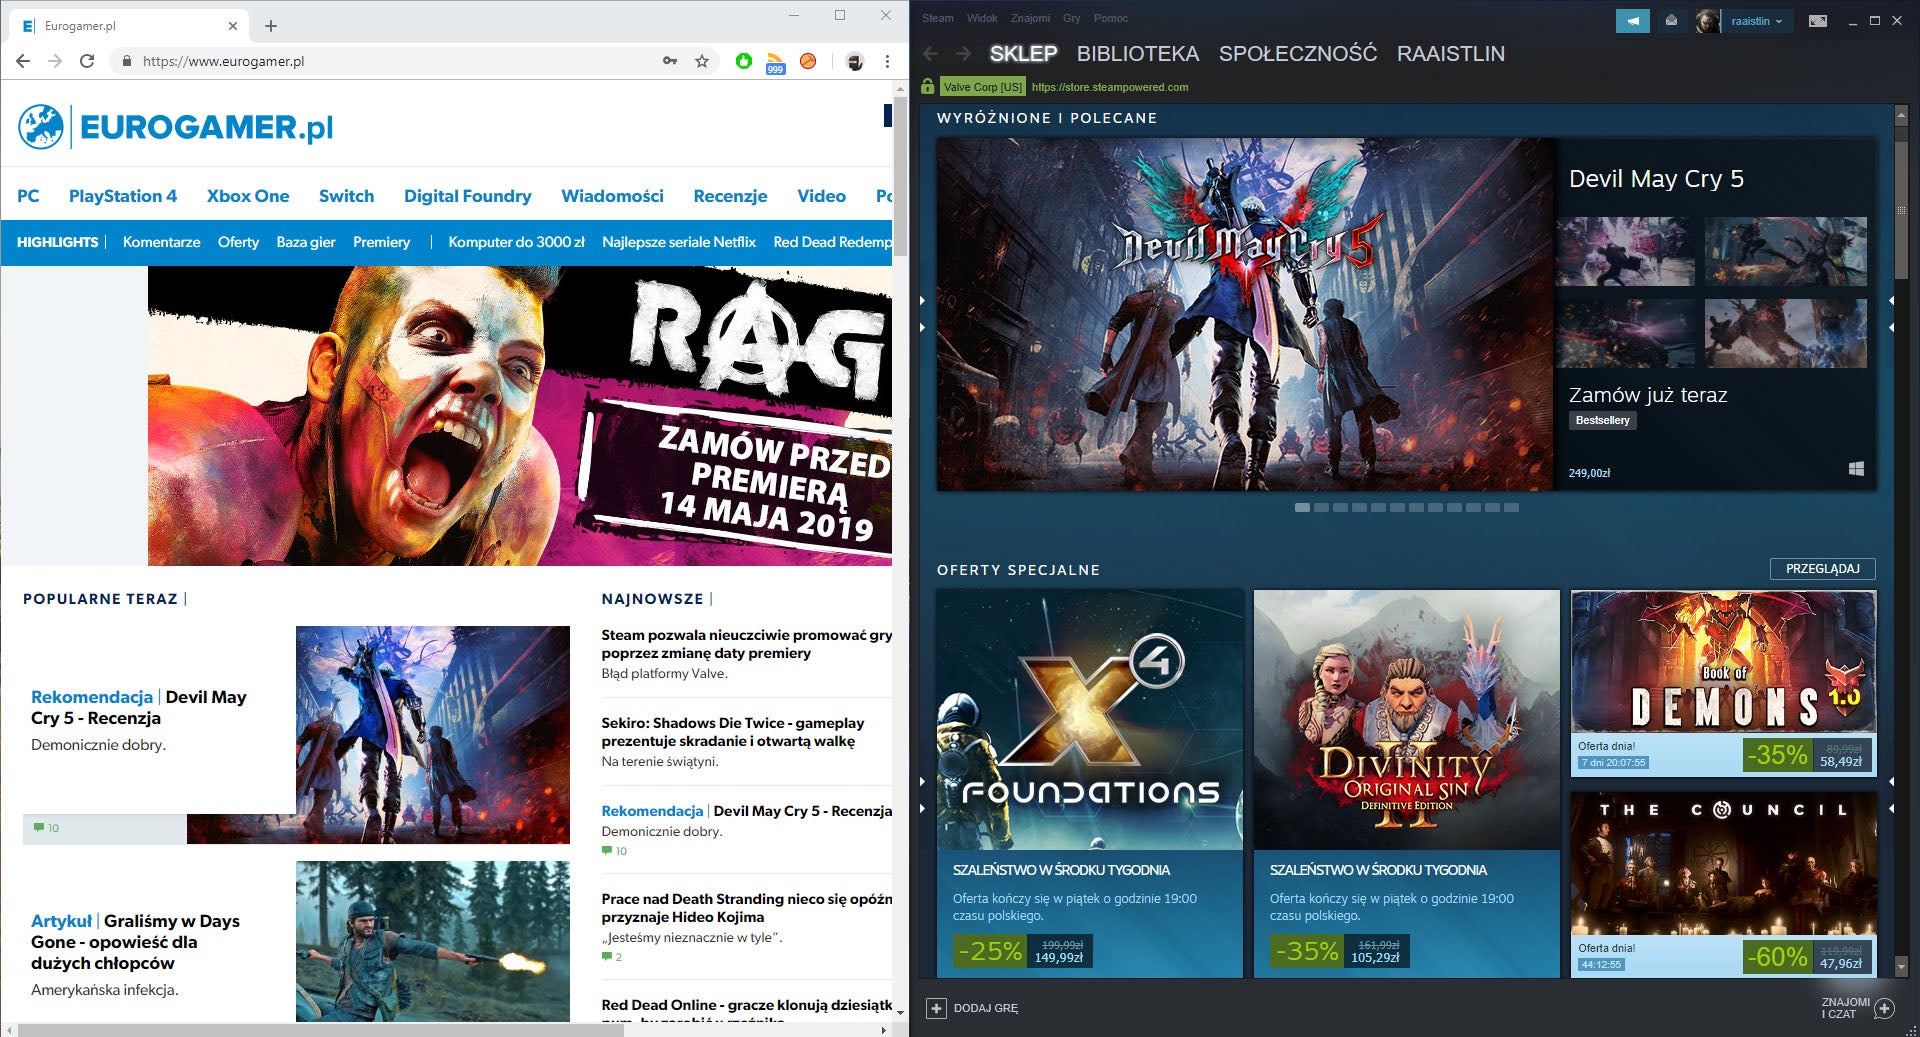
Task: Open the Chrome profile avatar
Action: pos(855,61)
